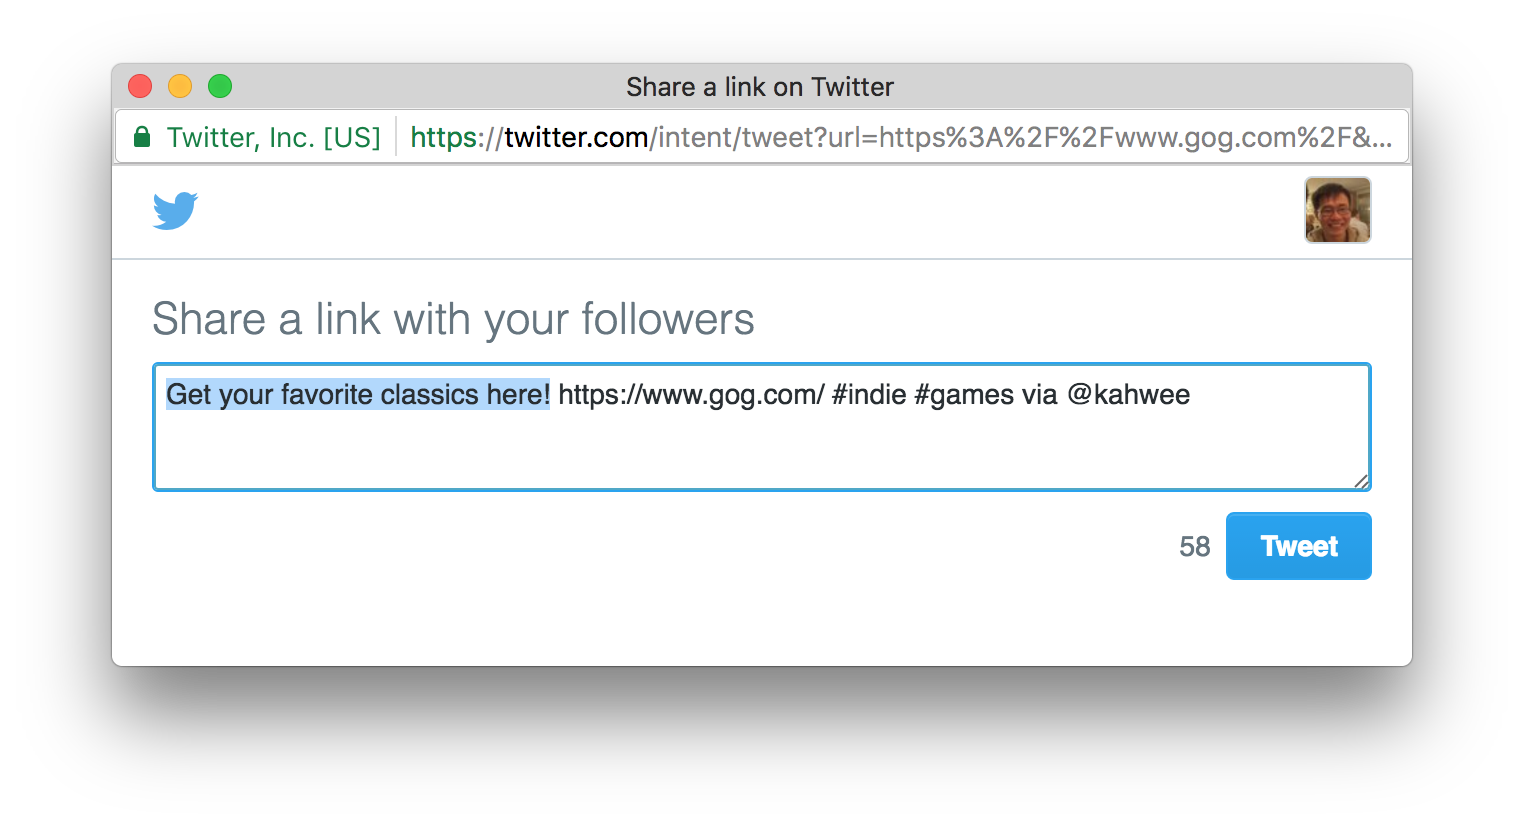
Task: Click the 'Share a link with your followers' heading
Action: tap(453, 320)
